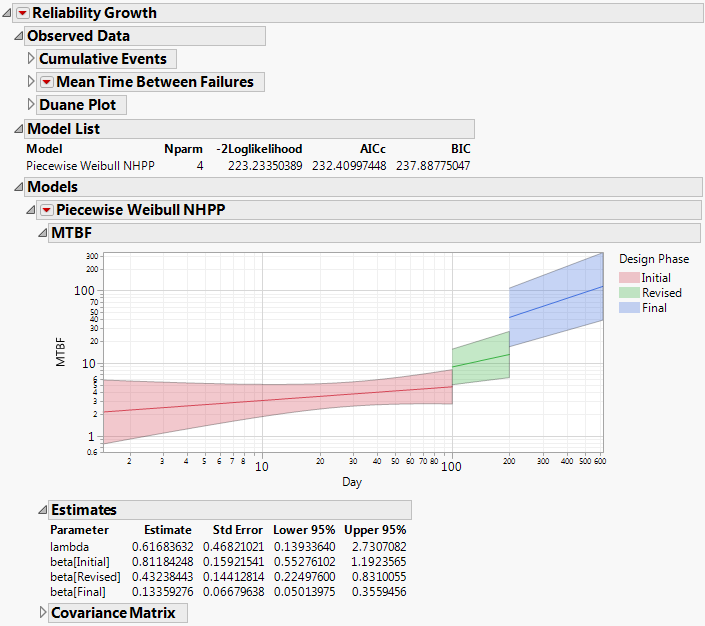This screenshot has width=705, height=626.
Task: Collapse the Reliability Growth outline with its gray triangle
Action: click(8, 13)
